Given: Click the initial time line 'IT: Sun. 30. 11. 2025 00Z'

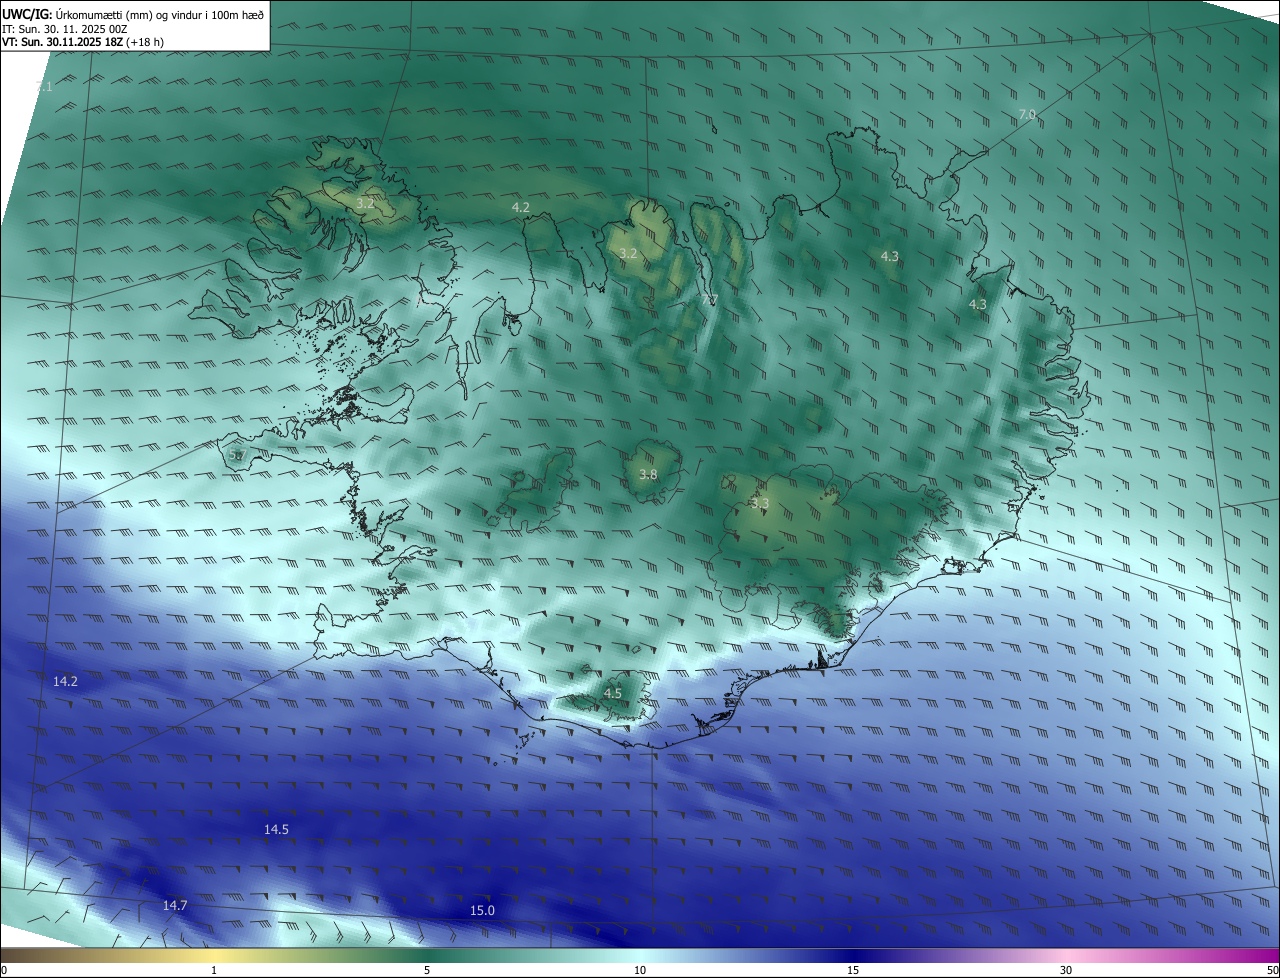Looking at the screenshot, I should tap(65, 29).
